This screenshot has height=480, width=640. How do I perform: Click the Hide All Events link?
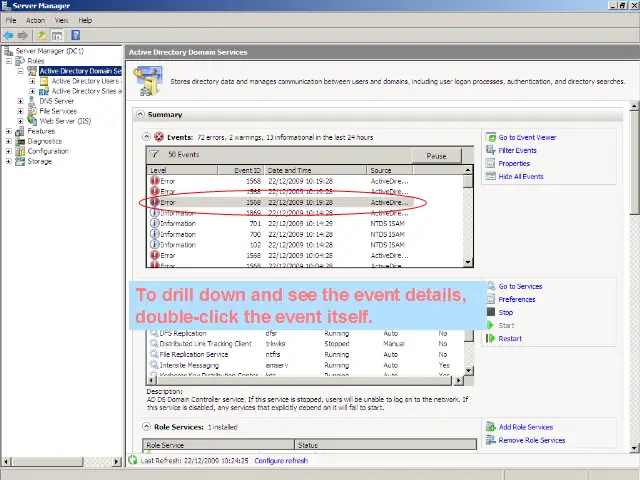coord(520,176)
